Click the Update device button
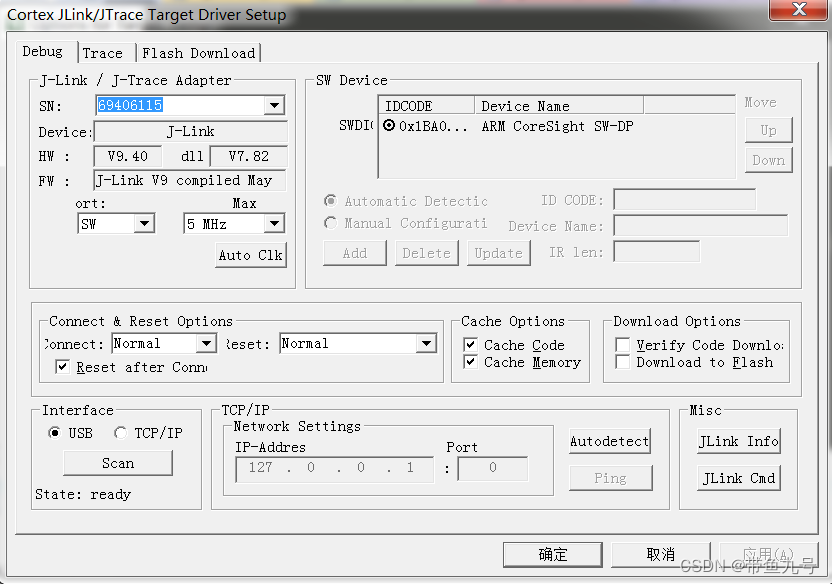 (499, 253)
